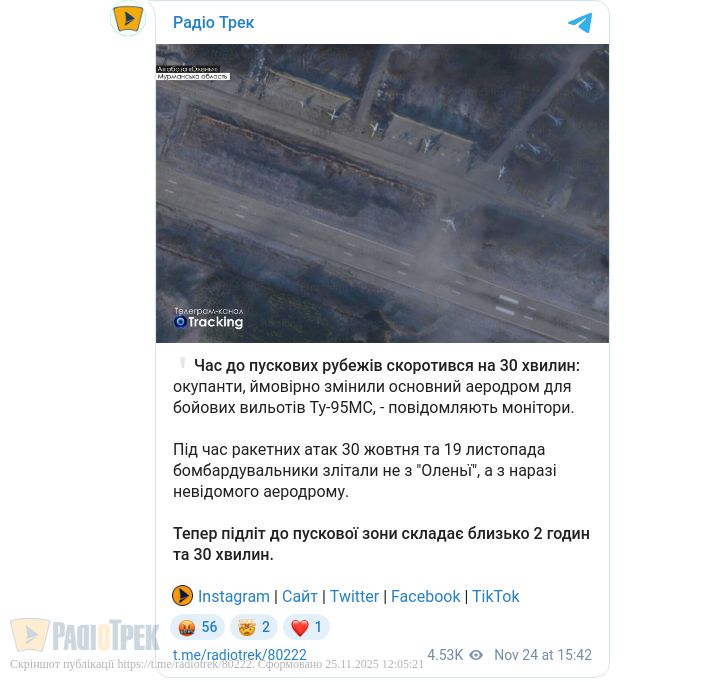Click the eye views icon
This screenshot has width=720, height=682.
click(476, 655)
